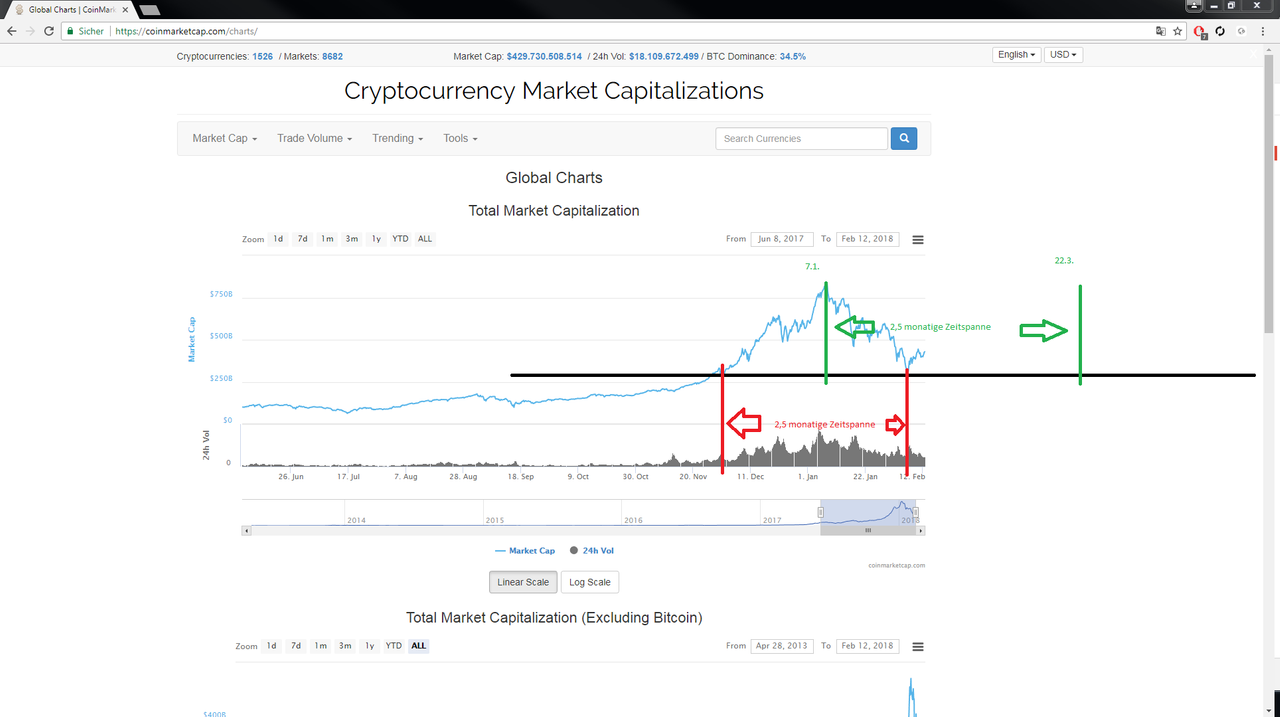Click the blue search magnifier button
Viewport: 1280px width, 717px height.
coord(903,138)
